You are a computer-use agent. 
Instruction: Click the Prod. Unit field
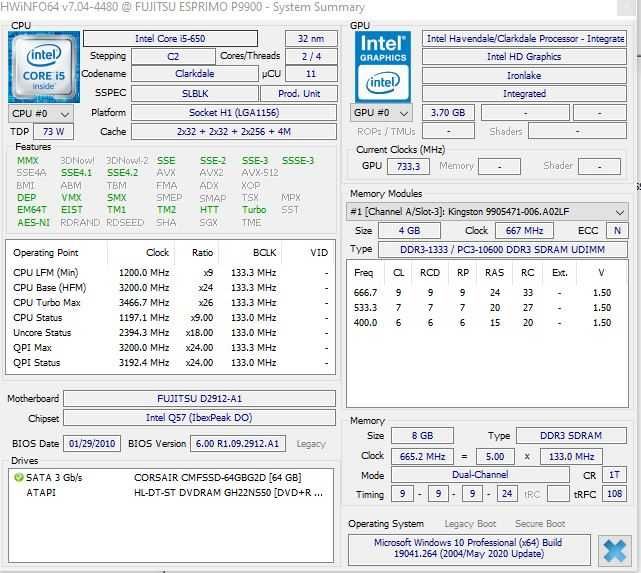point(299,94)
